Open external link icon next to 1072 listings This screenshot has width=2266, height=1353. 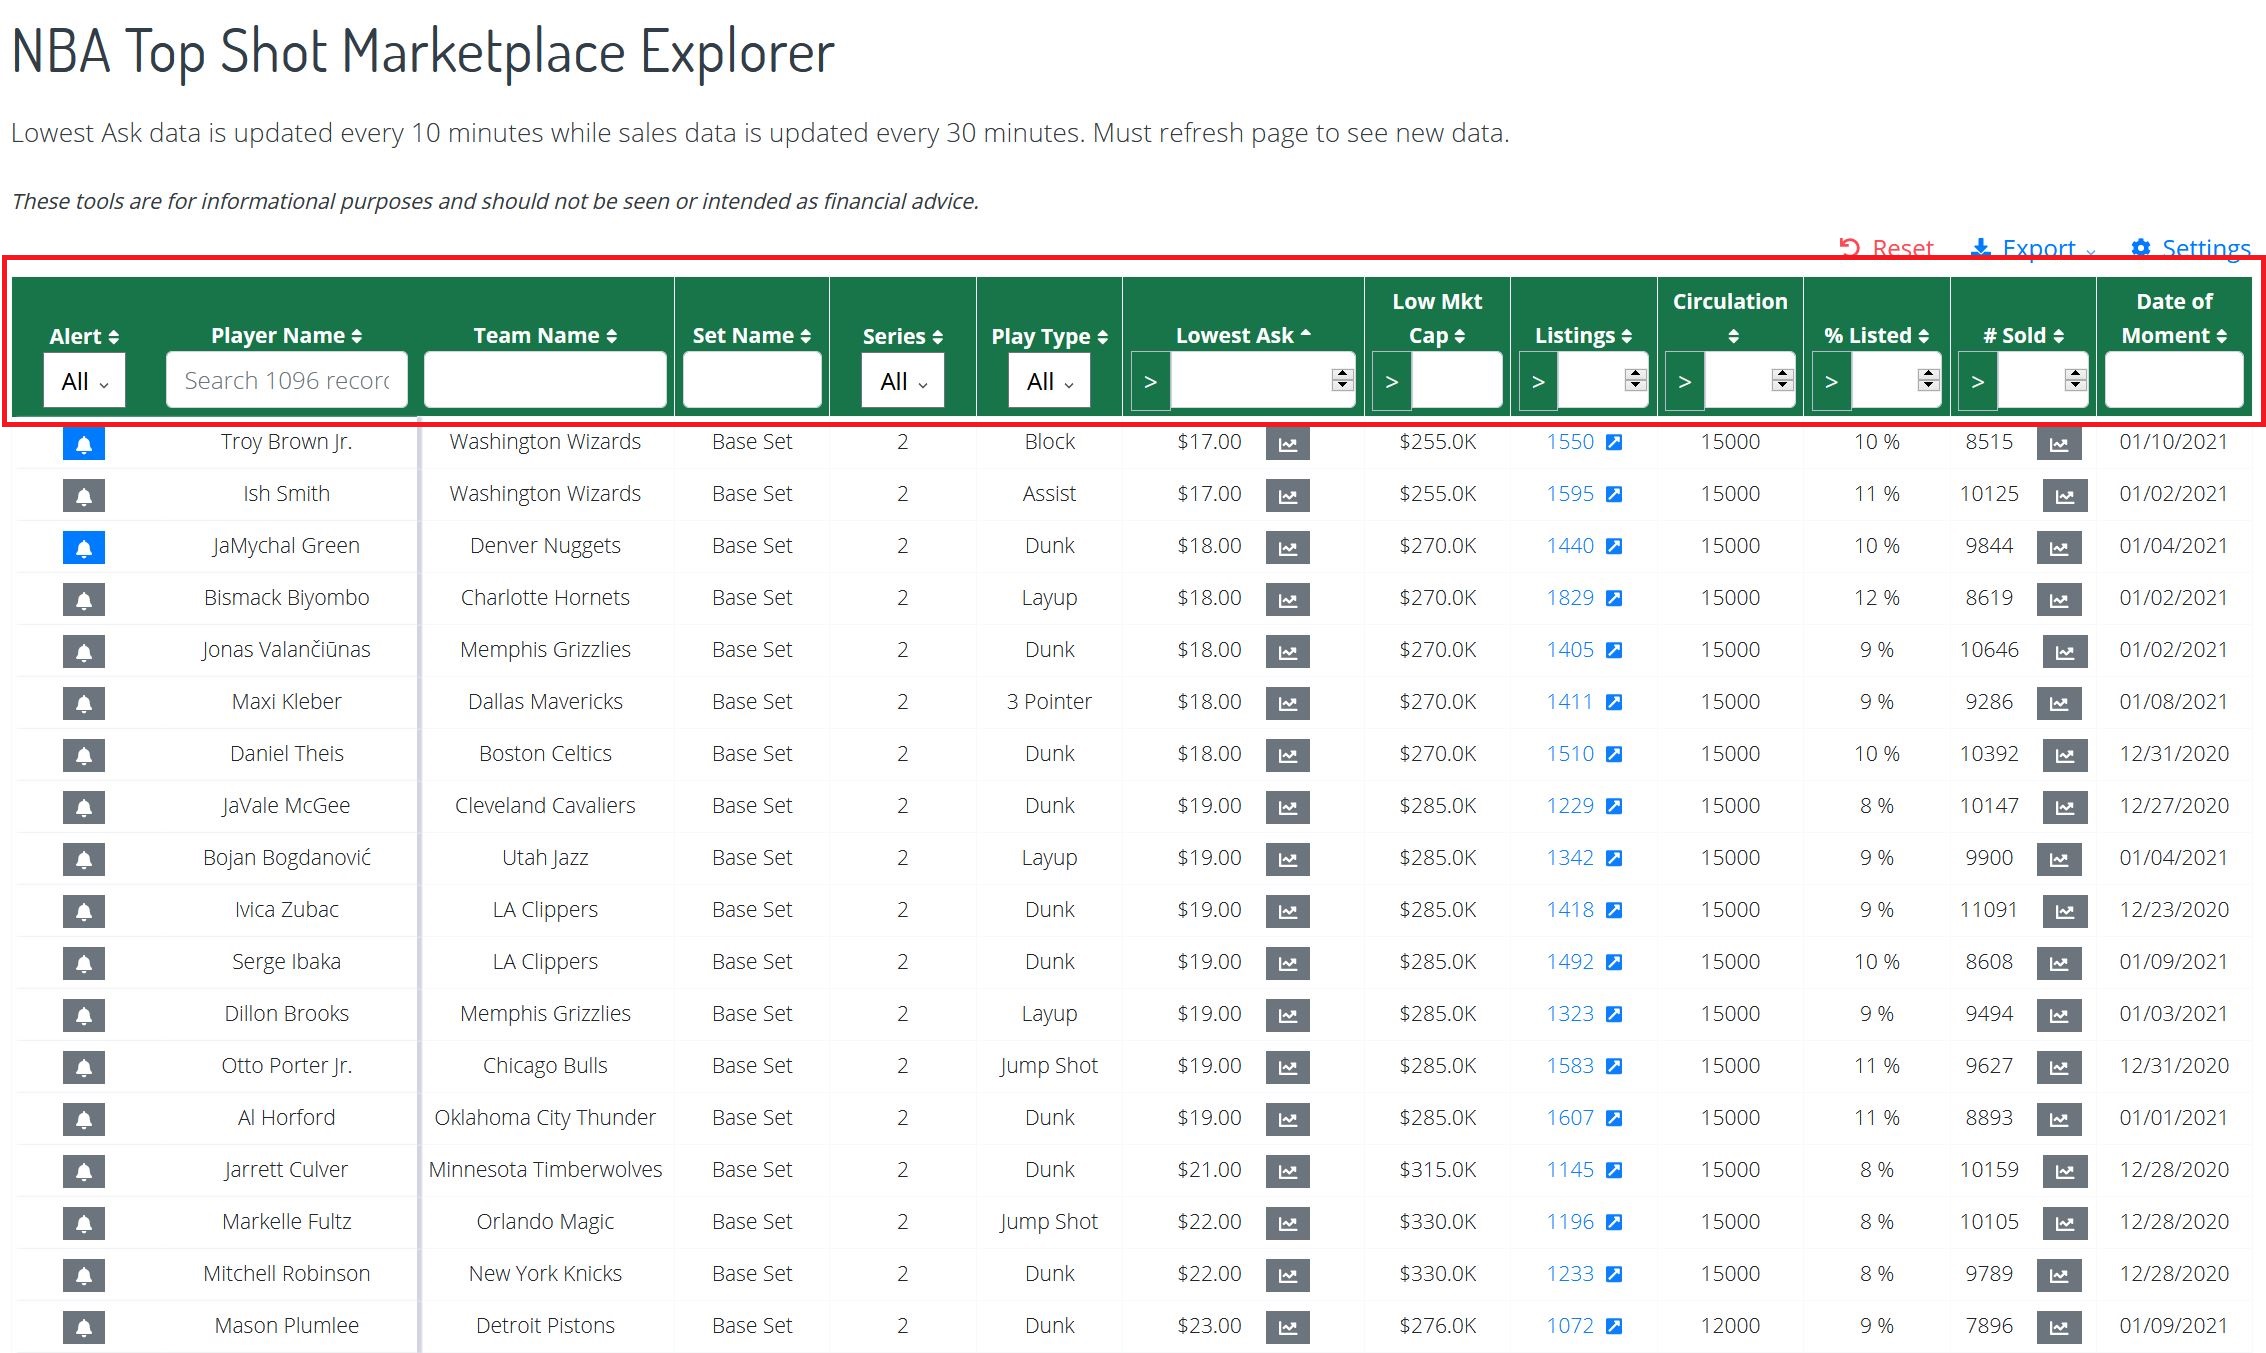1614,1326
